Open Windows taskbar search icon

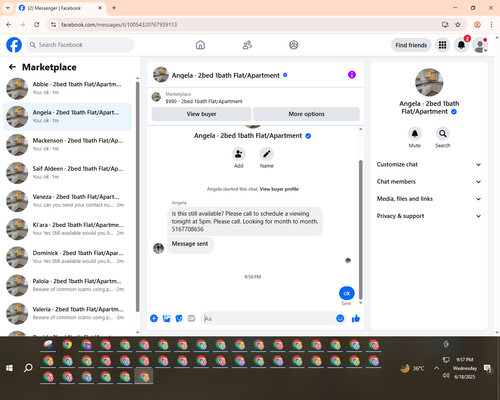[x=28, y=368]
